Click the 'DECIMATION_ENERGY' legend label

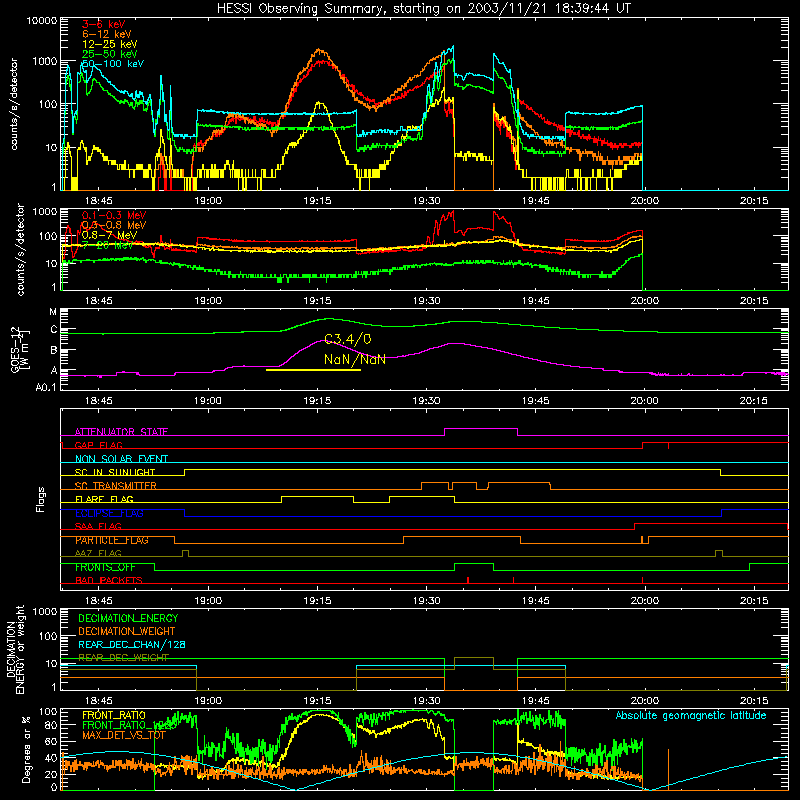coord(128,618)
